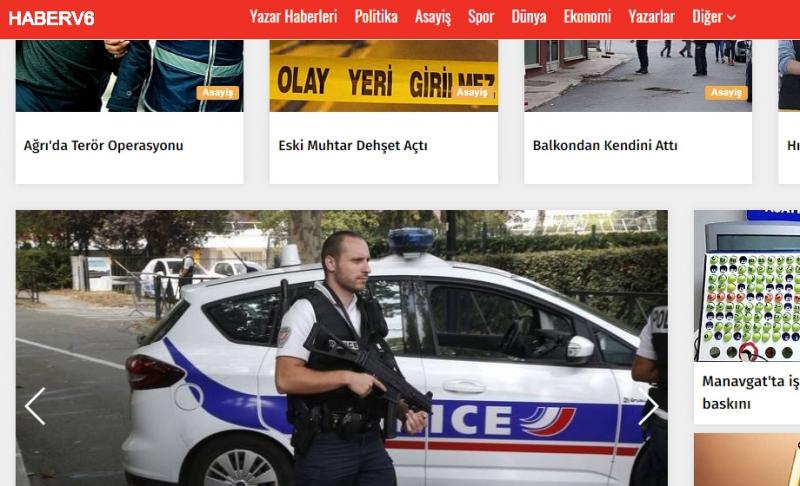Click Asayiş badge on Olay Yeri image
The width and height of the screenshot is (800, 486).
coord(472,92)
